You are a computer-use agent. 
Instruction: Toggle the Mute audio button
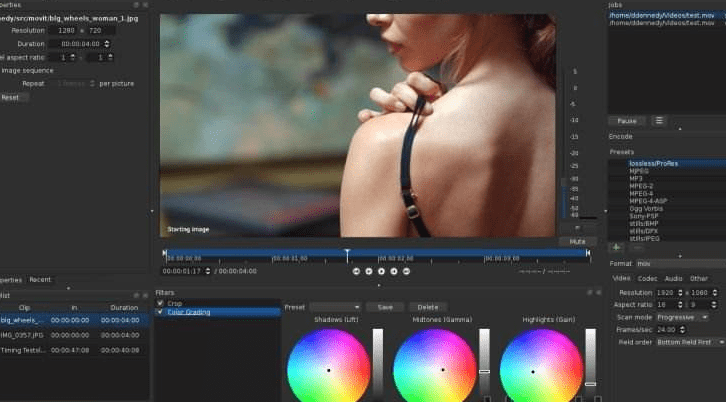(x=577, y=242)
